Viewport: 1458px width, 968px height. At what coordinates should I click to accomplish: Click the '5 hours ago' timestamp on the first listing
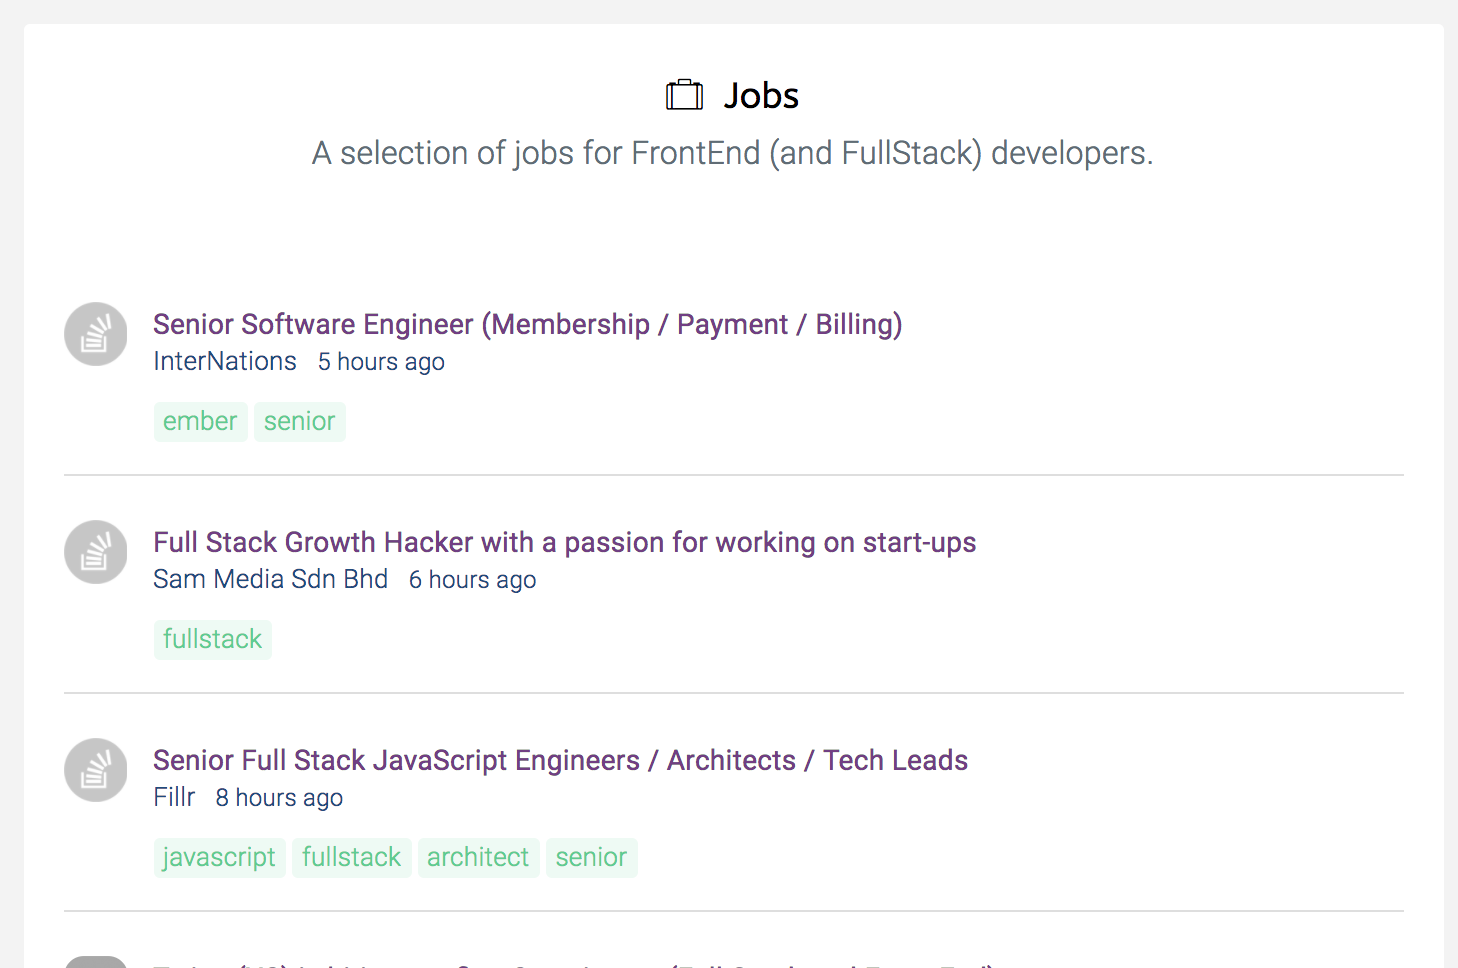tap(381, 361)
